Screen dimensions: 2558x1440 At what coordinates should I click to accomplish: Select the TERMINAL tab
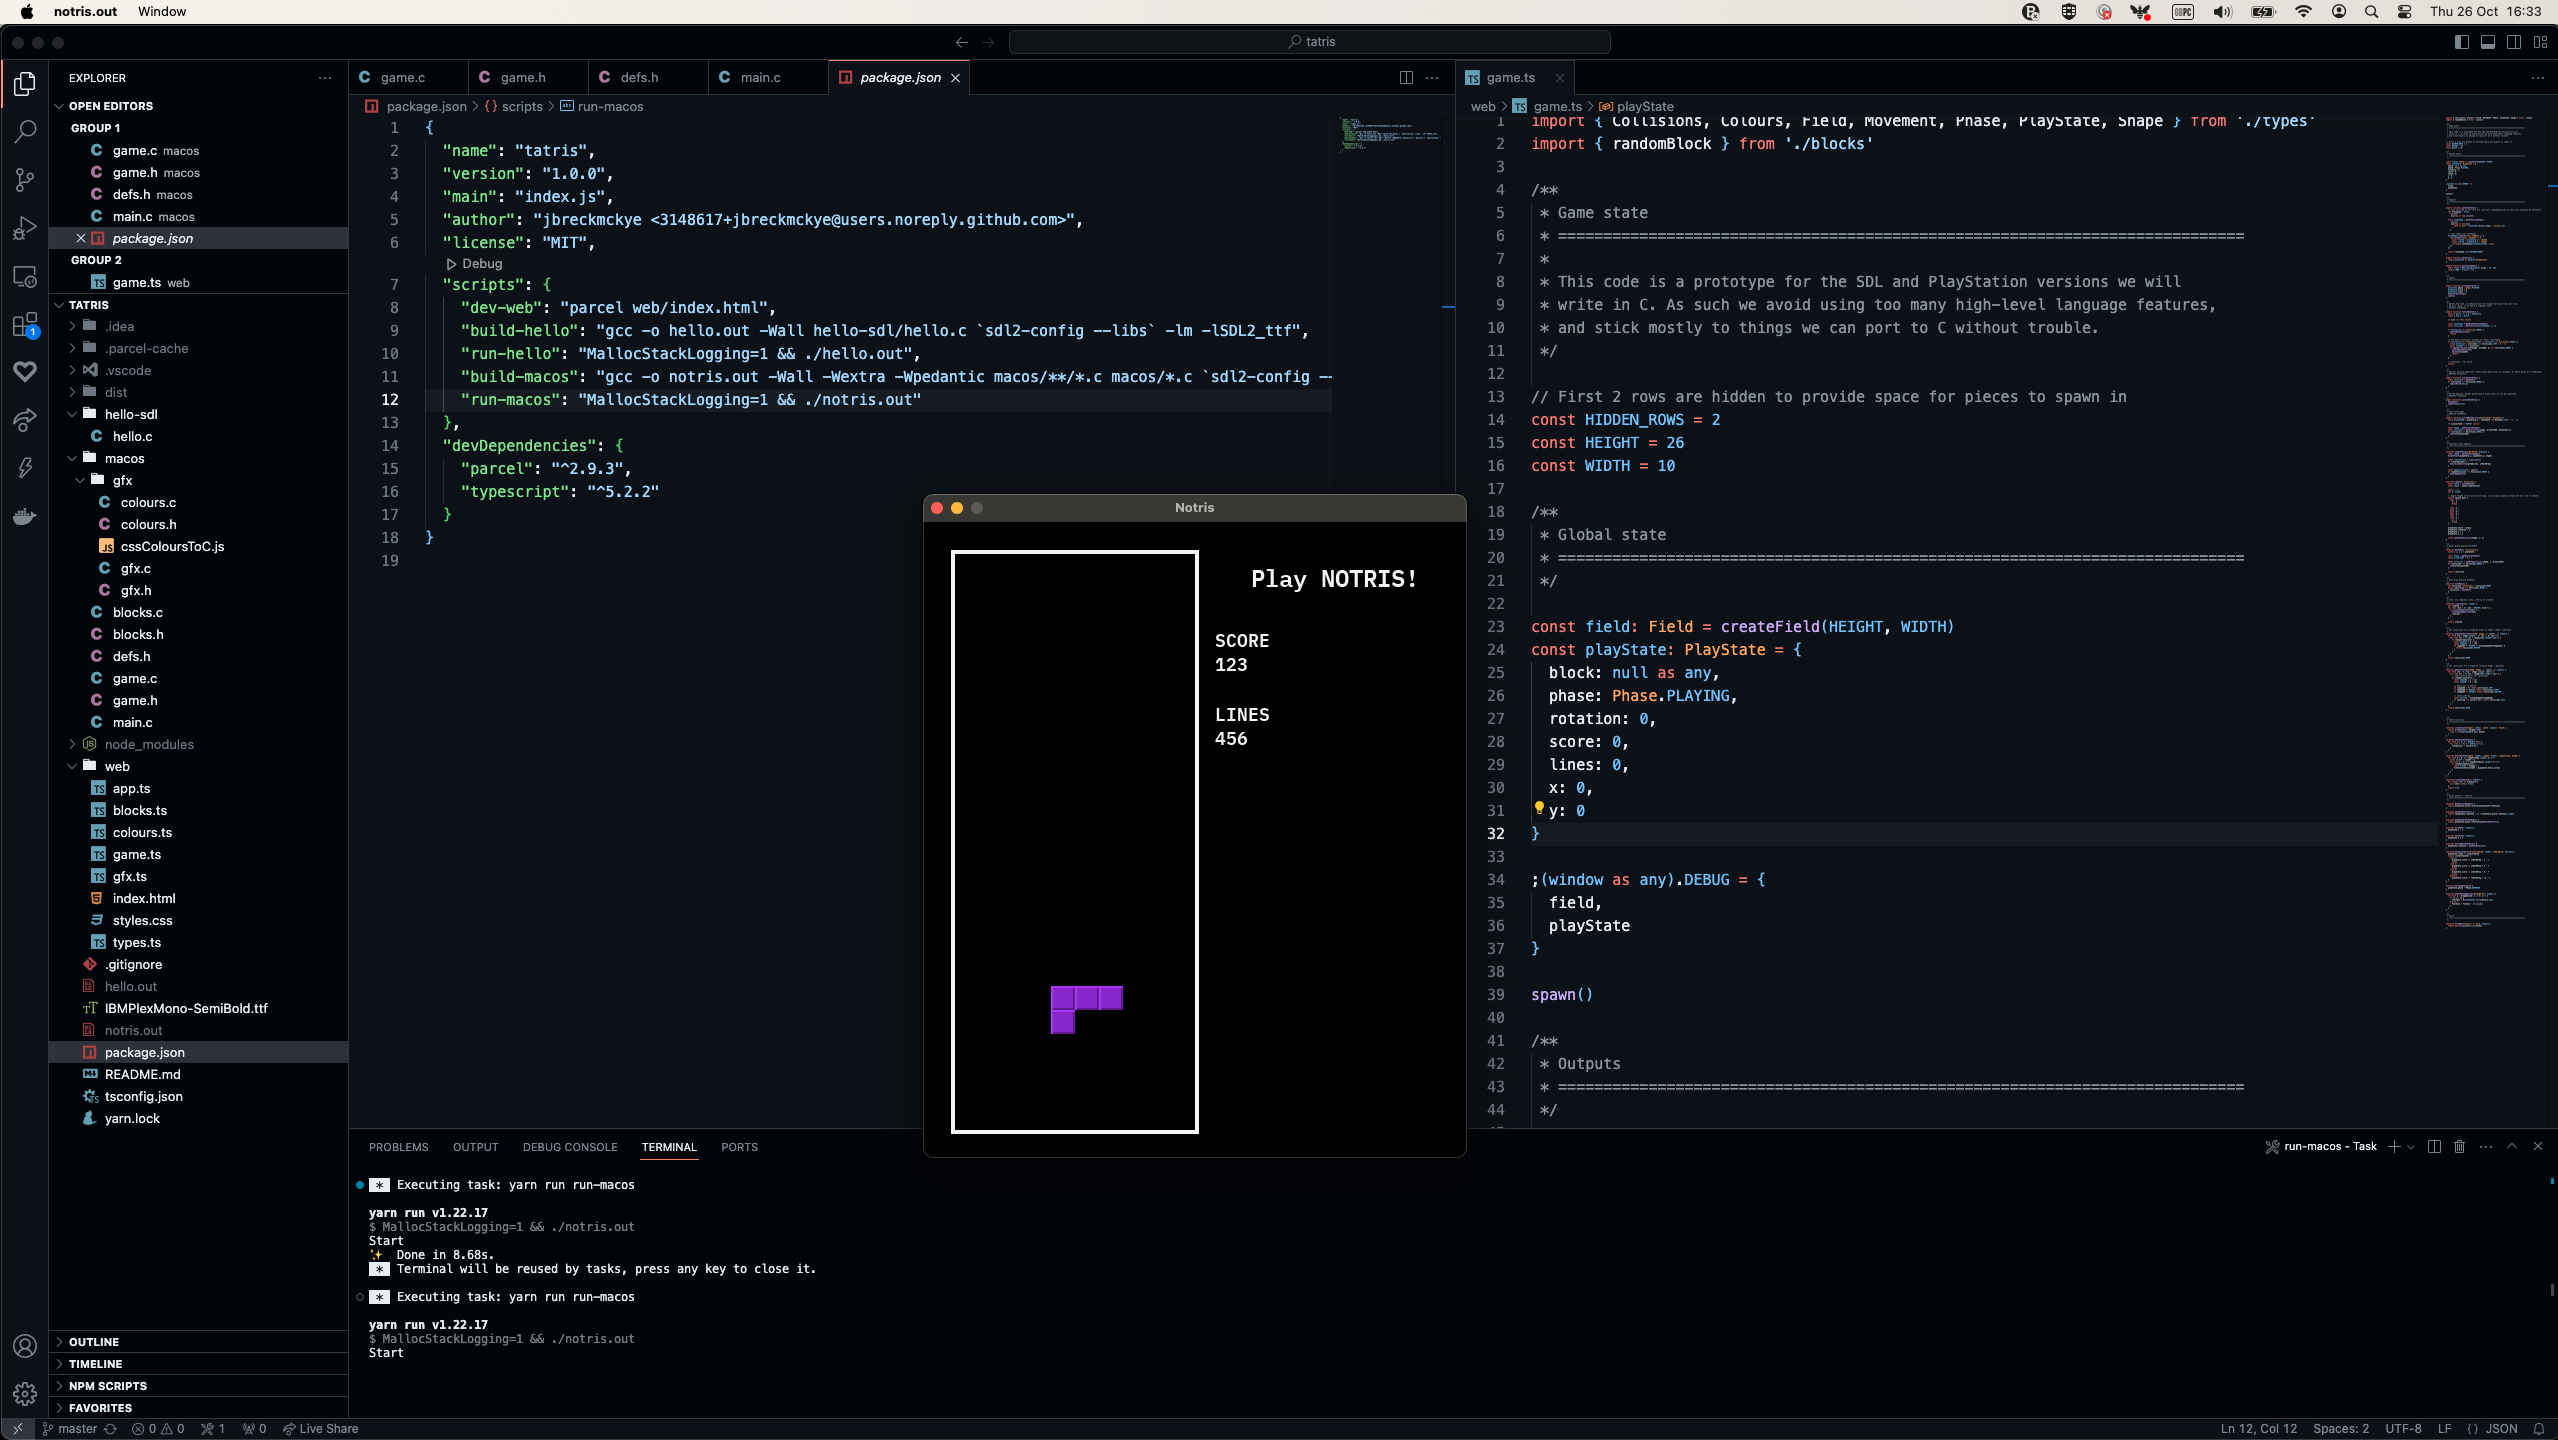[668, 1147]
